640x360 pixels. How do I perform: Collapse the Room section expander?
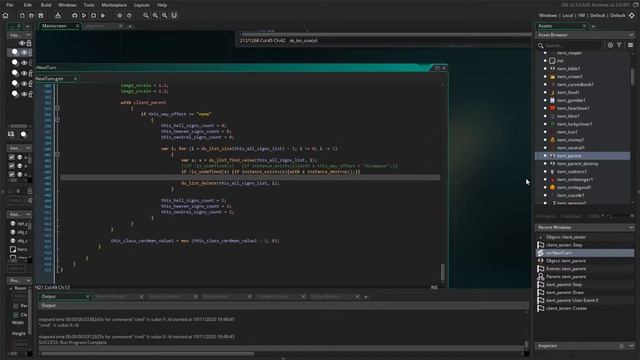tap(11, 288)
